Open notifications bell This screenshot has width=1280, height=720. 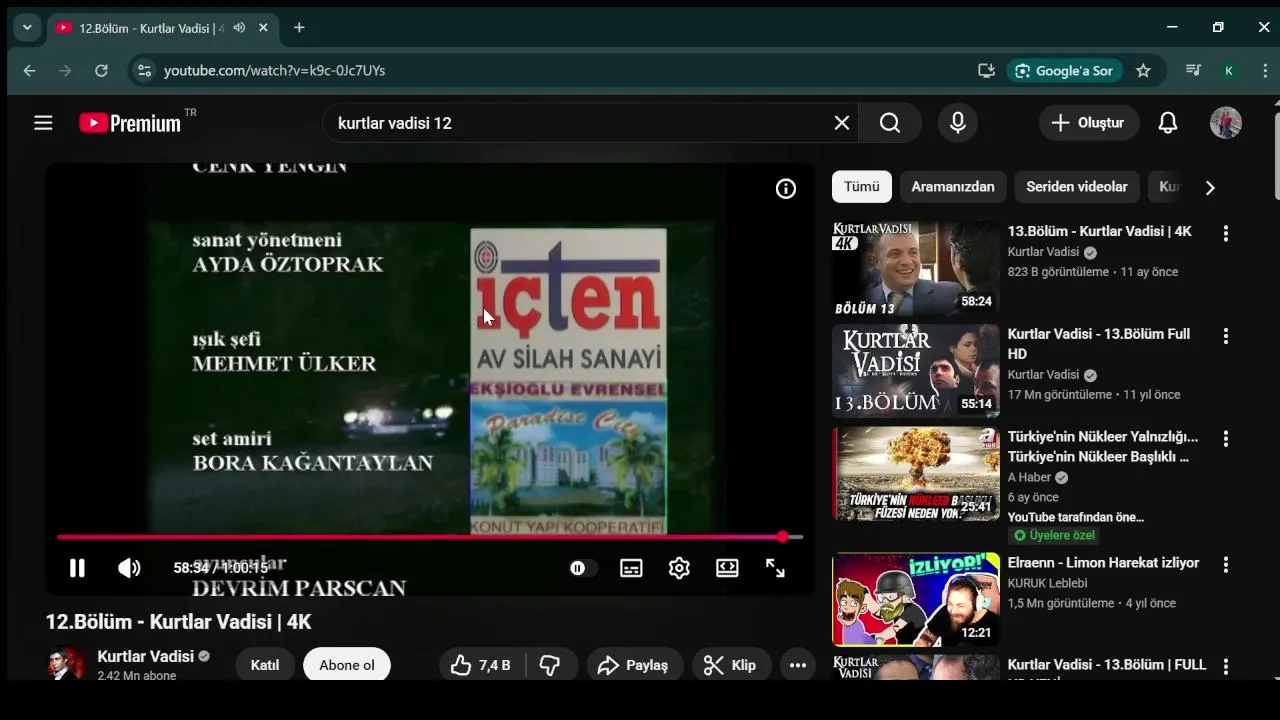pyautogui.click(x=1168, y=123)
